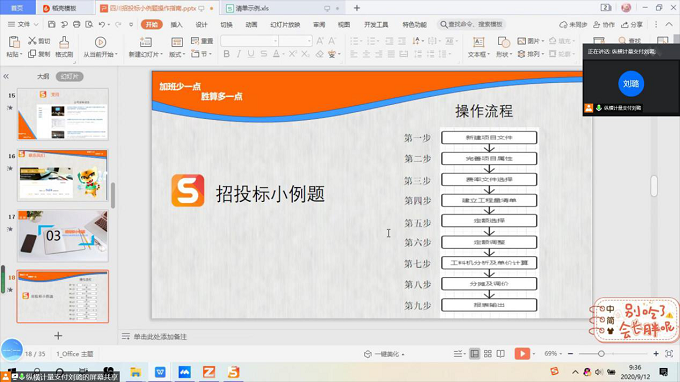This screenshot has height=382, width=680.
Task: Click the zoom slider handle
Action: point(601,354)
